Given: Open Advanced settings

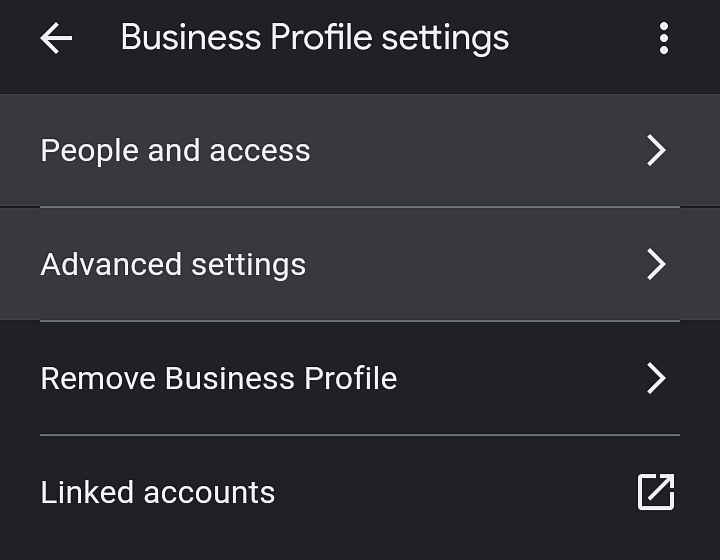Looking at the screenshot, I should (360, 264).
